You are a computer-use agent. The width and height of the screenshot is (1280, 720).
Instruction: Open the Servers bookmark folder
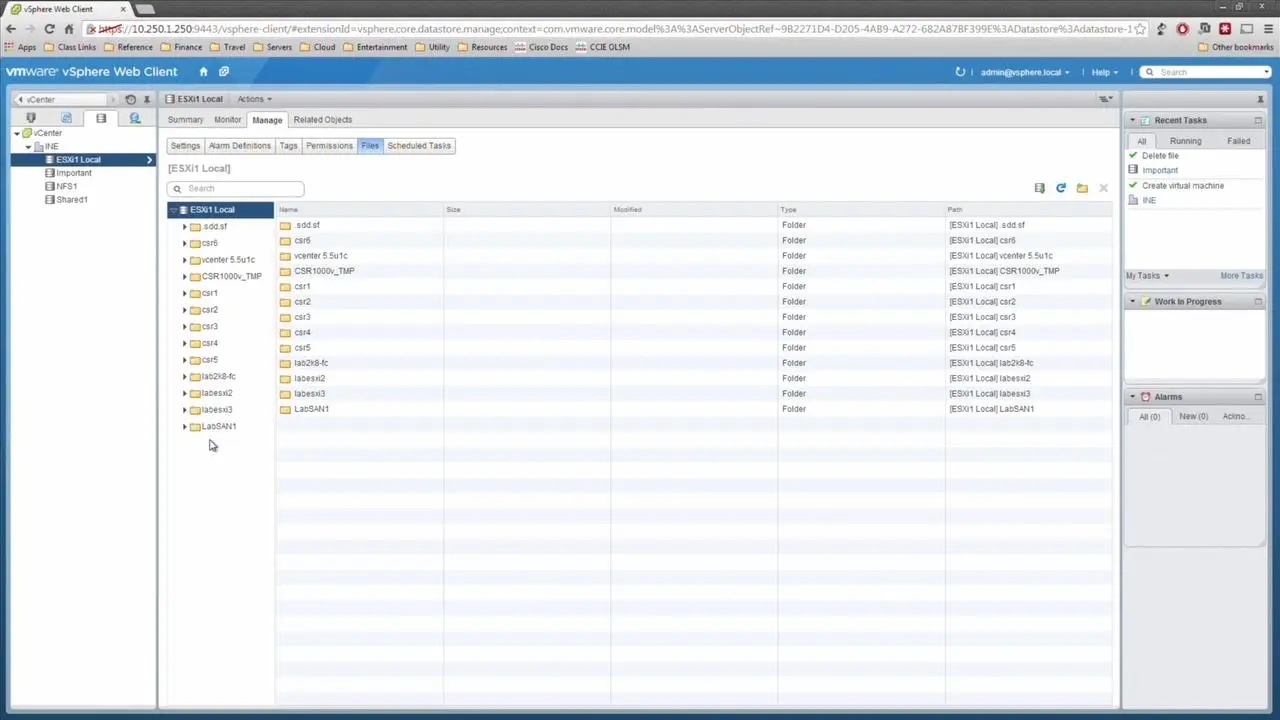pos(272,47)
